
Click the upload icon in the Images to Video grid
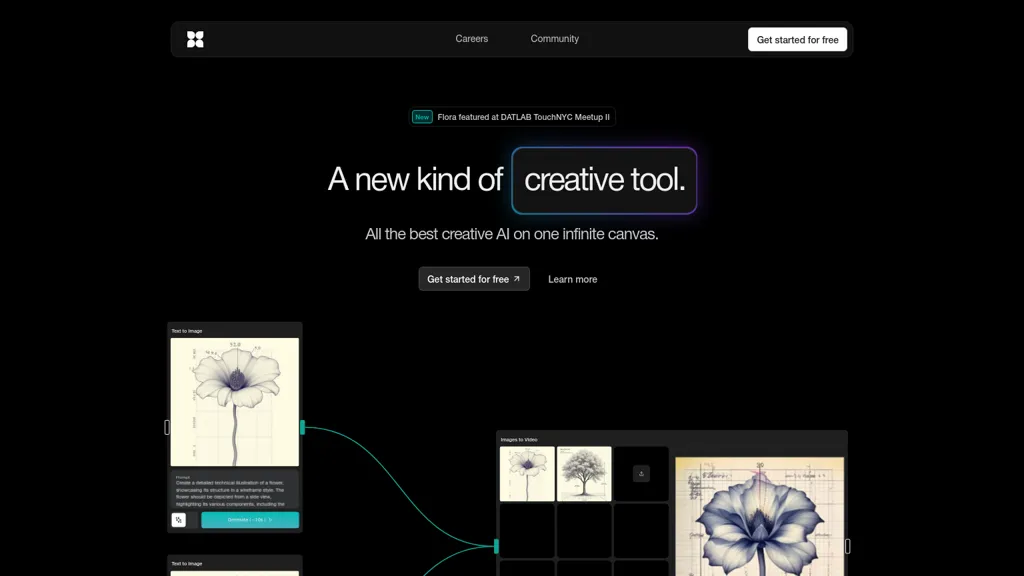pos(641,473)
